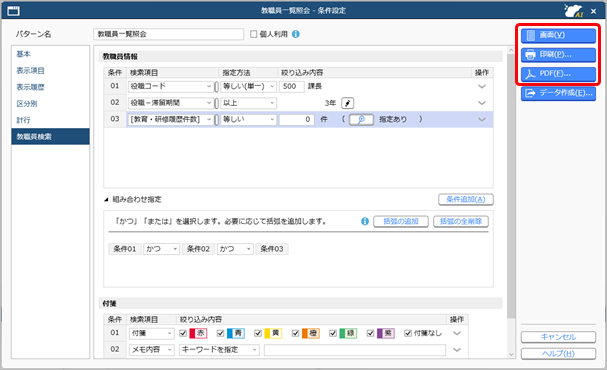Click the info icon beside 括弧の追加

(365, 221)
